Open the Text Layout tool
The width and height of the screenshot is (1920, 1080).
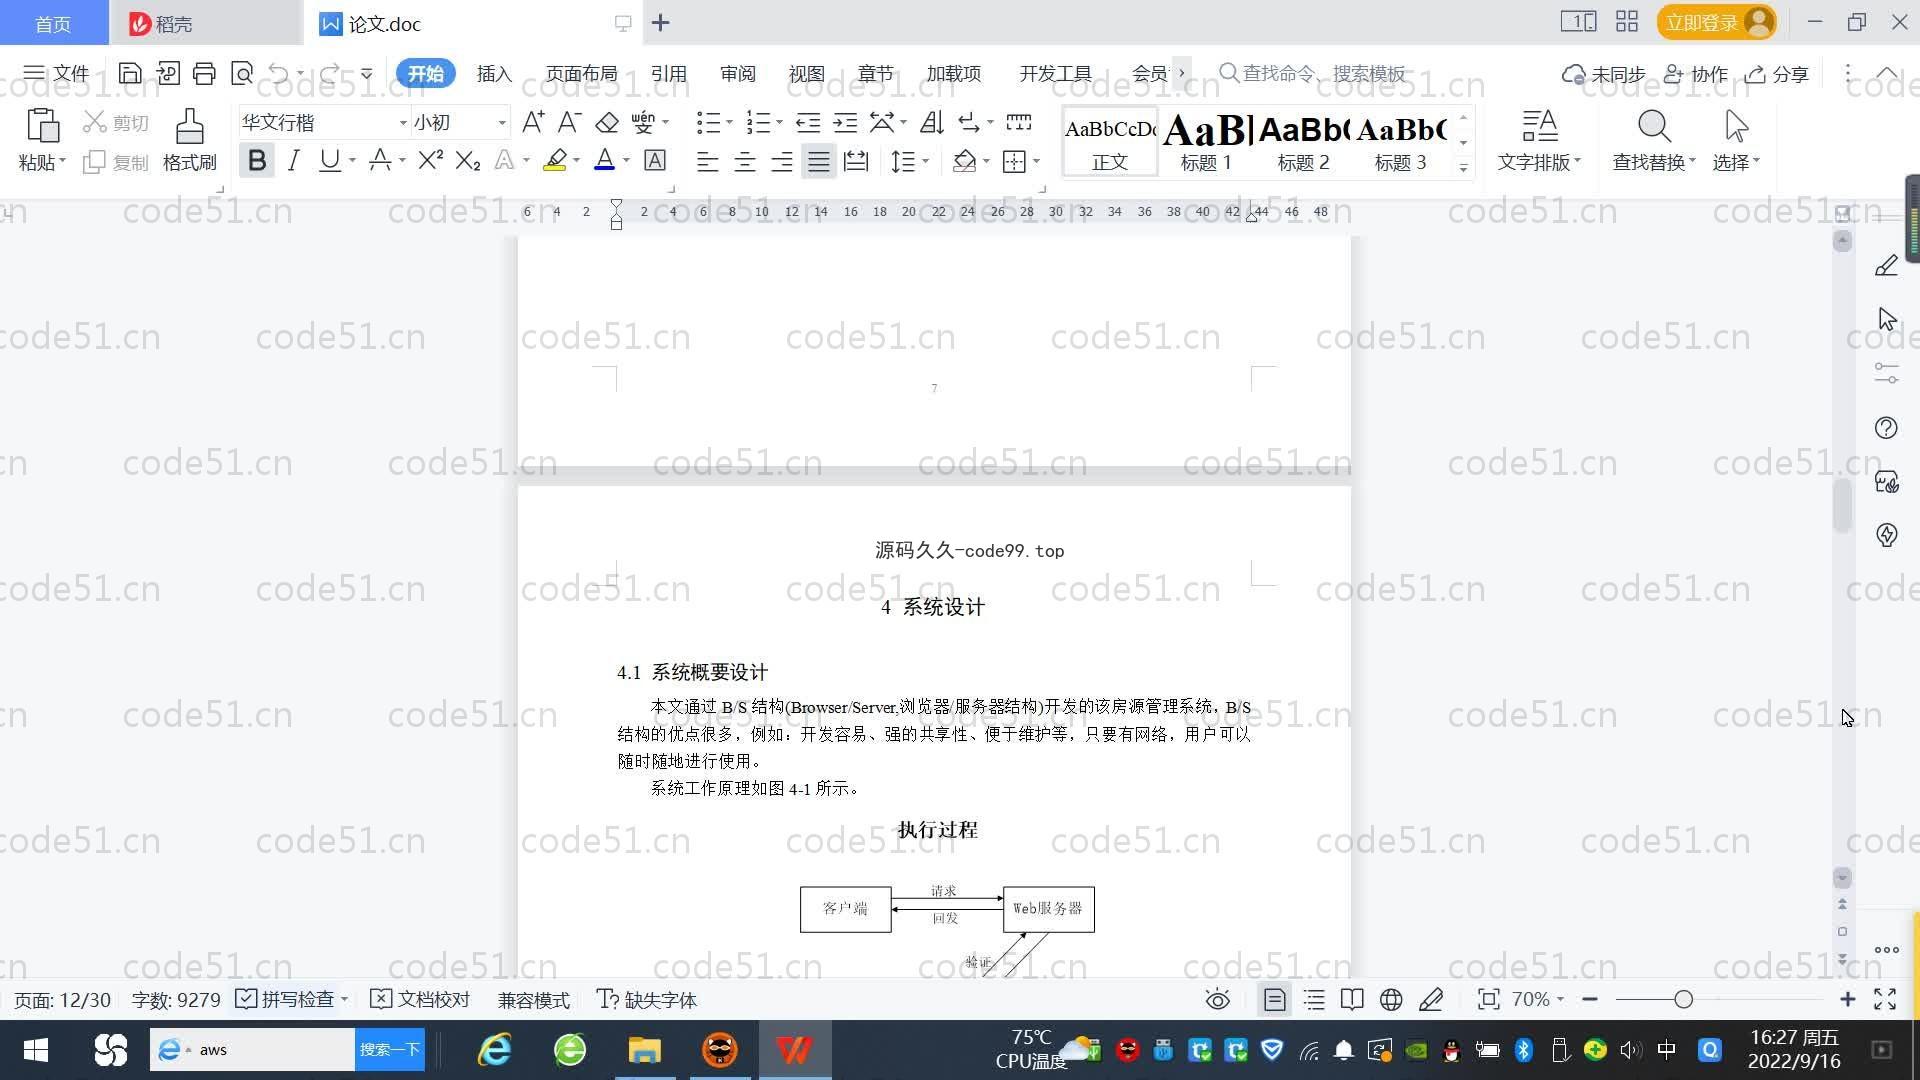[x=1539, y=140]
